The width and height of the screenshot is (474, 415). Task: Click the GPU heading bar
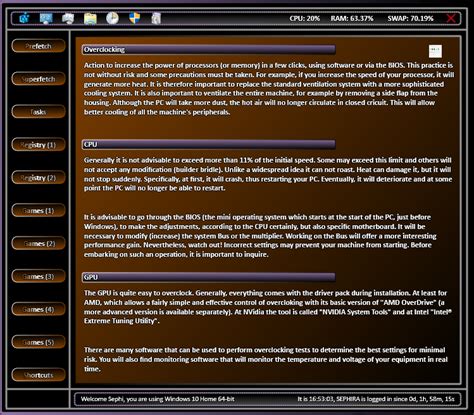pyautogui.click(x=209, y=277)
